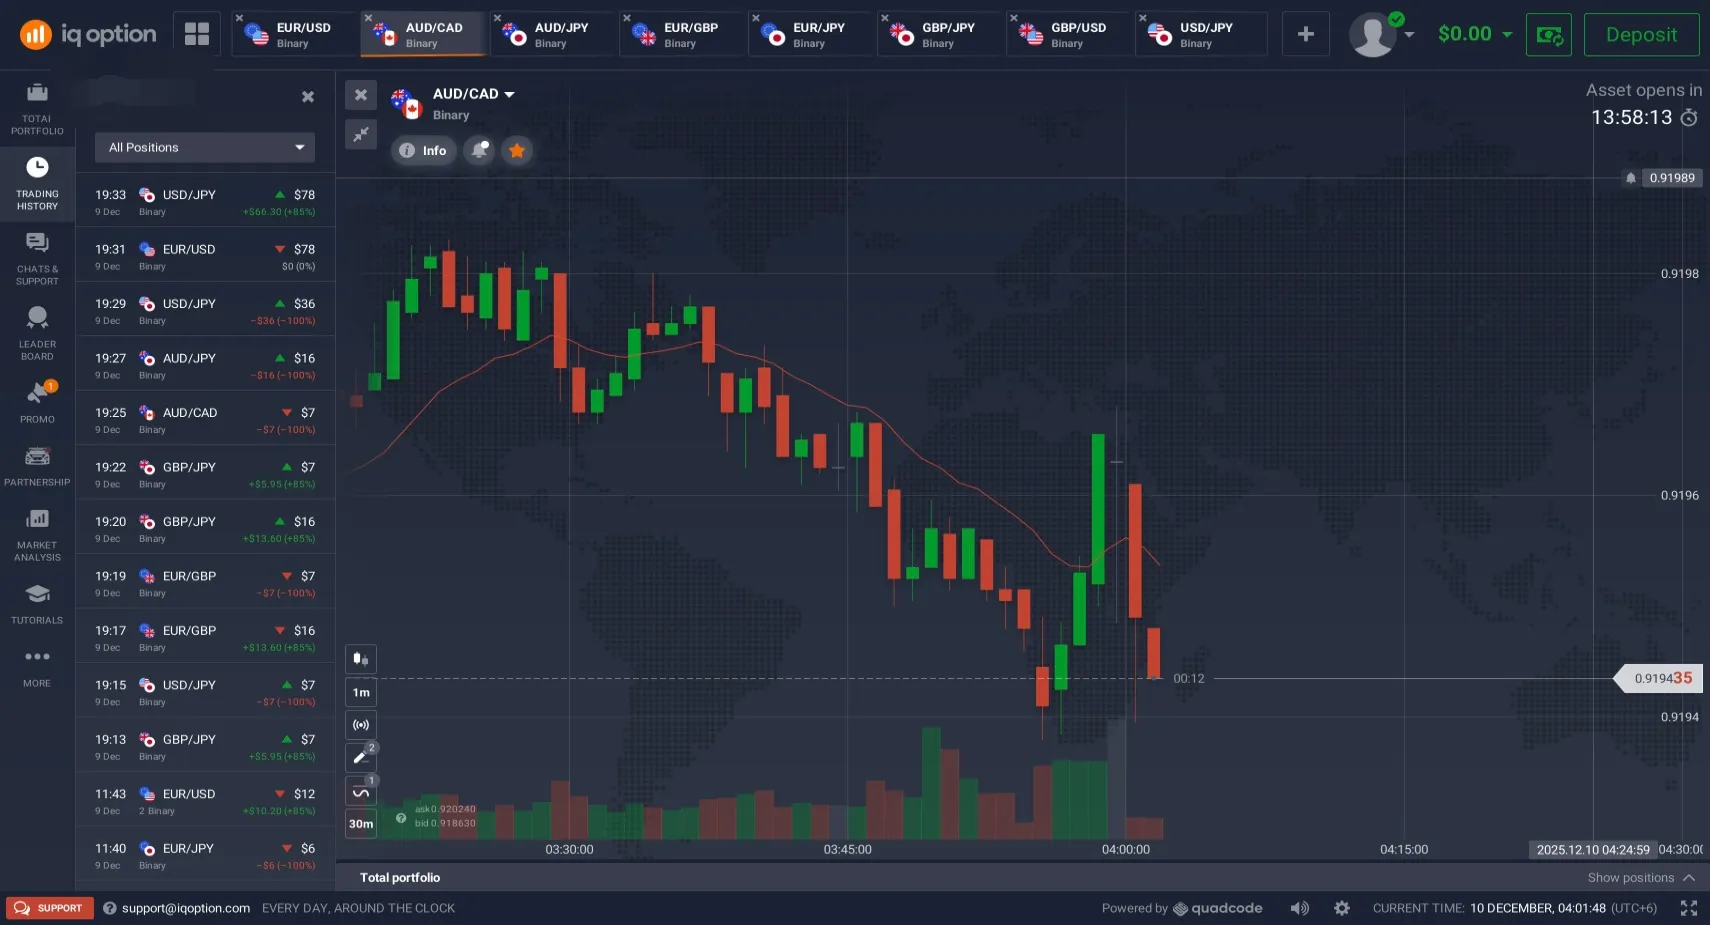Switch to the GBP/JPY Binary tab
This screenshot has height=925, width=1710.
(938, 34)
